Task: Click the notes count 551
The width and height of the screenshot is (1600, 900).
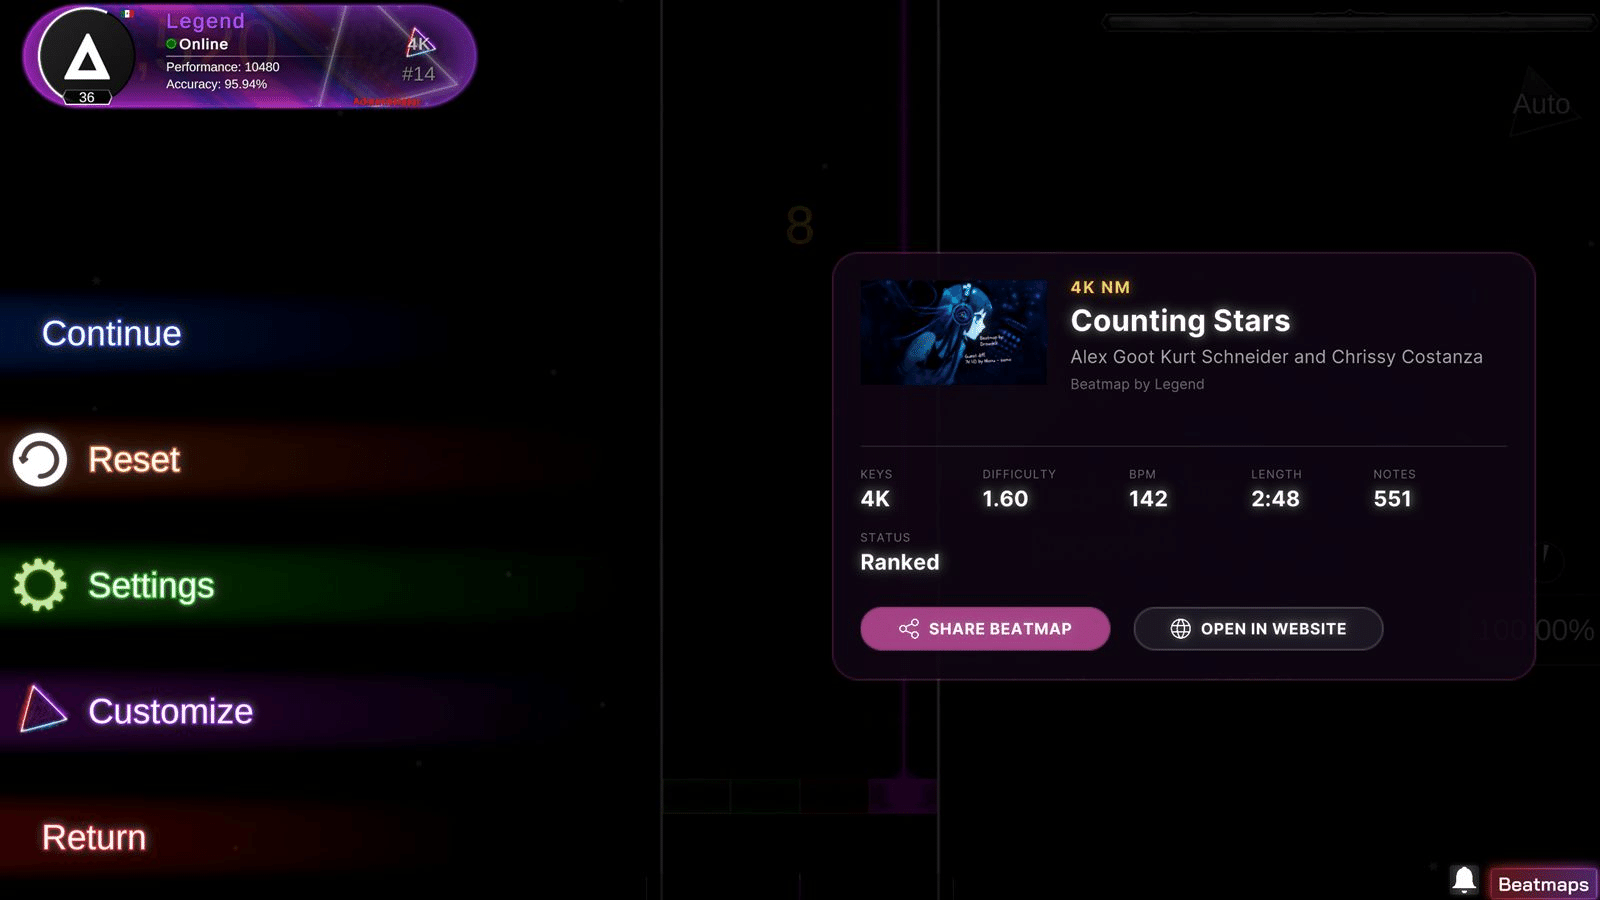Action: tap(1392, 499)
